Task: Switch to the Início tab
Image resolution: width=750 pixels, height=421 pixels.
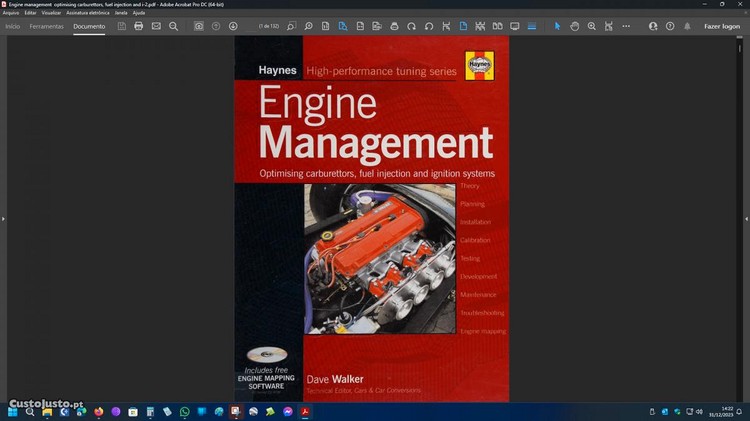Action: [12, 26]
